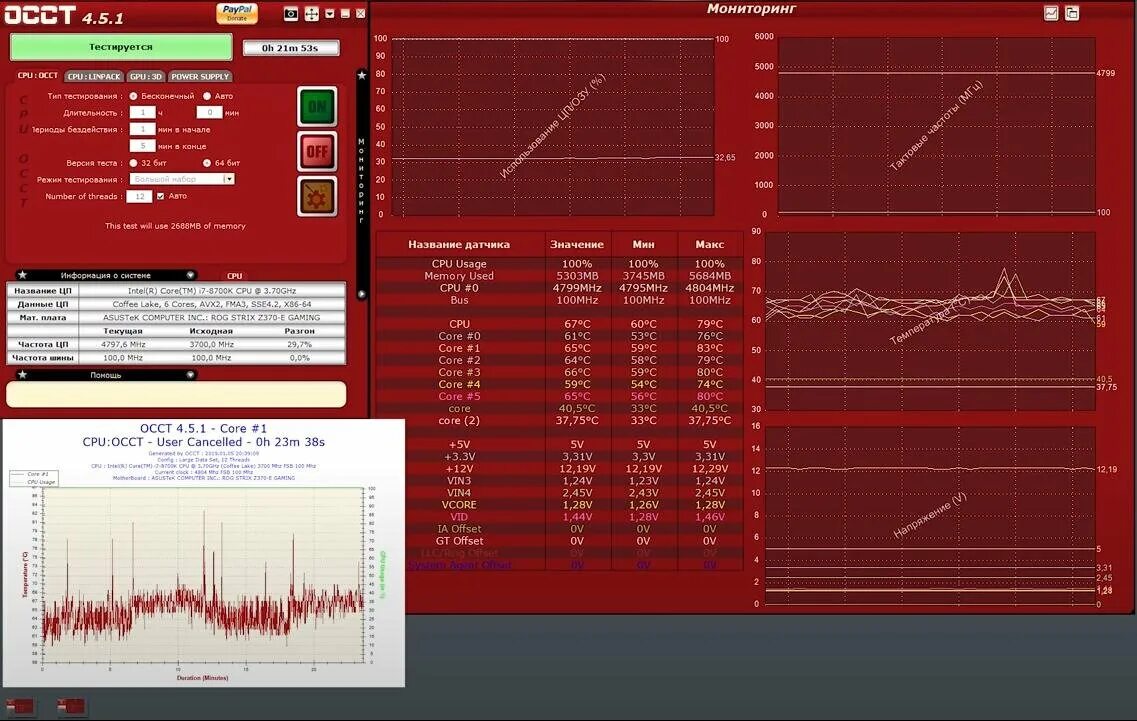Click the Название датчика column header
Screen dimensions: 1137x721
459,244
